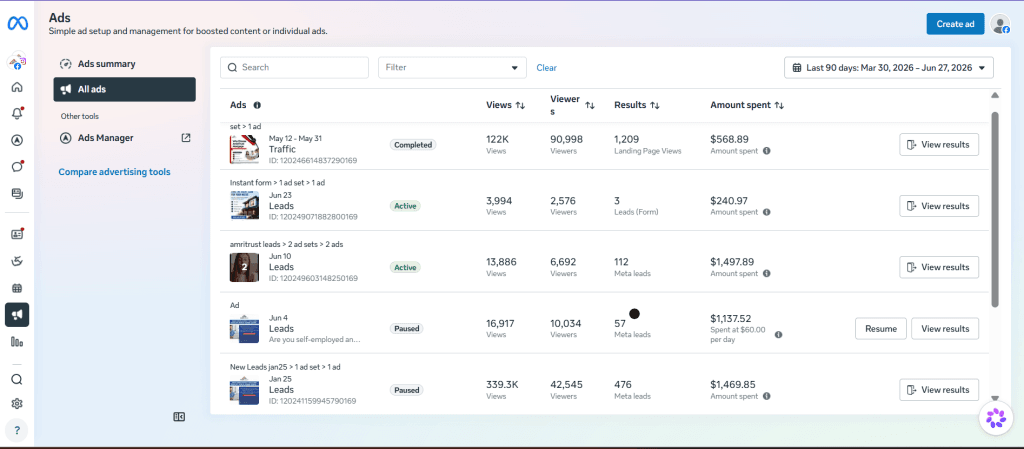Screen dimensions: 1024x449
Task: Sort by Viewers column arrows
Action: (590, 105)
